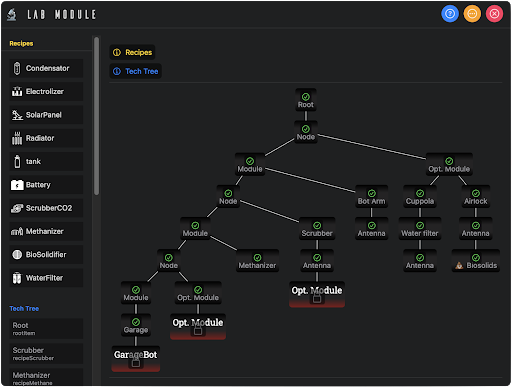Viewport: 512px width, 388px height.
Task: Select Battery recipe icon
Action: coord(17,185)
